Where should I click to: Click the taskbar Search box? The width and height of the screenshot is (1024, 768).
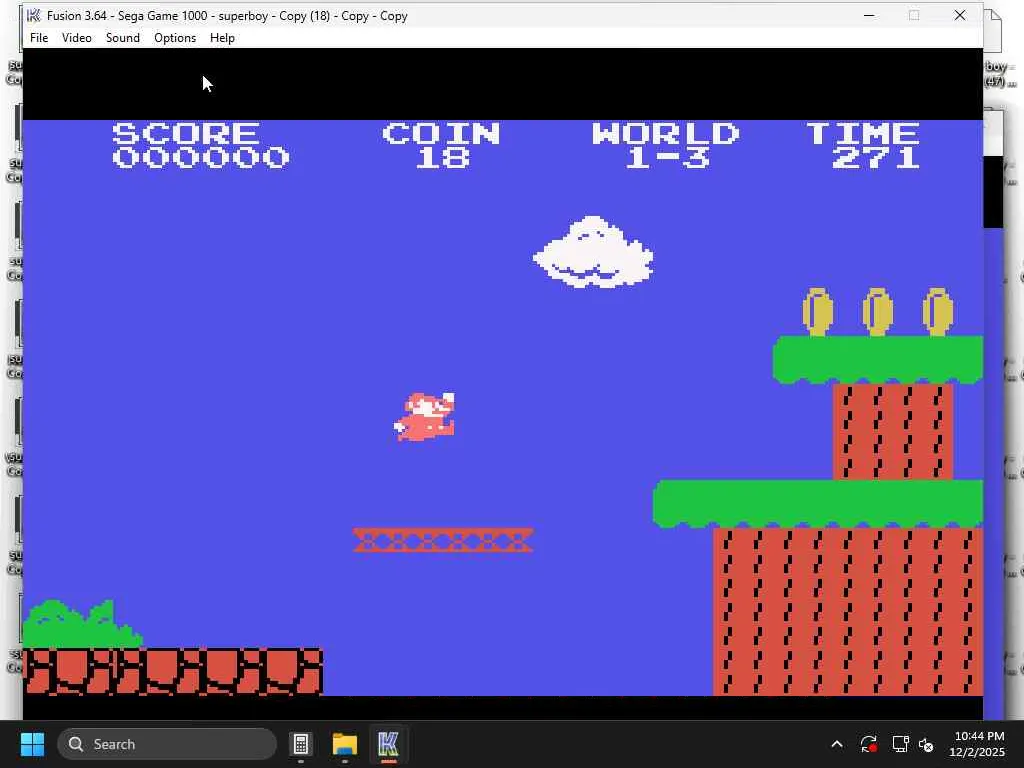[167, 744]
